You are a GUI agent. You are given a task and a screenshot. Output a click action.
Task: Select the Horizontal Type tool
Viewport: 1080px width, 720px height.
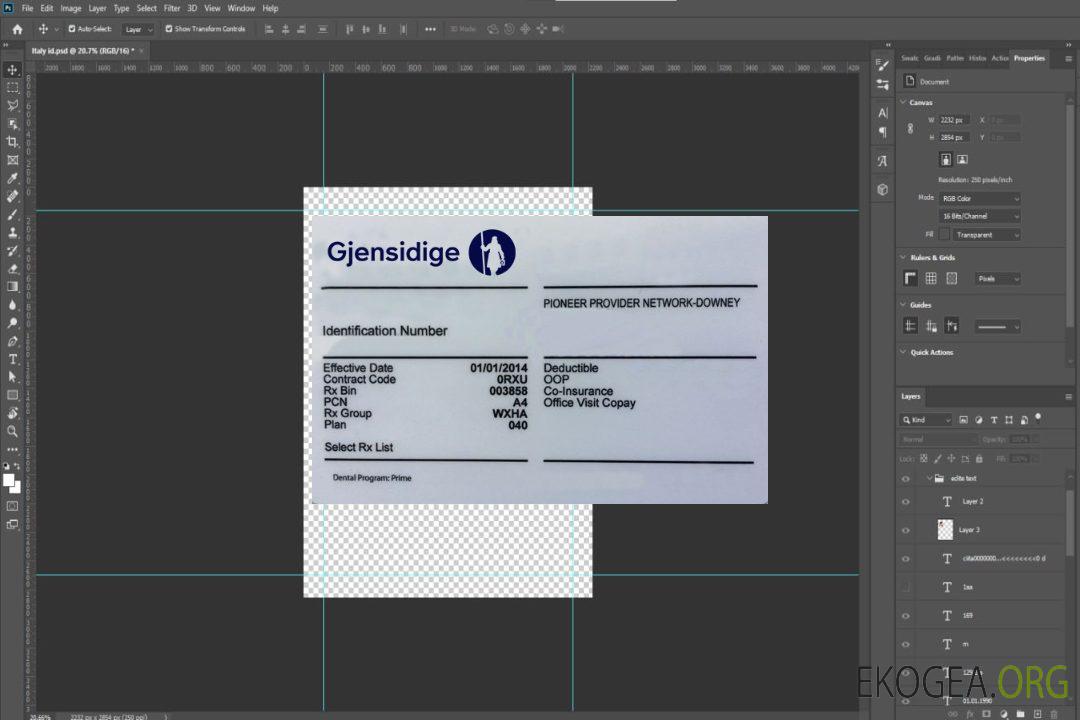tap(12, 359)
